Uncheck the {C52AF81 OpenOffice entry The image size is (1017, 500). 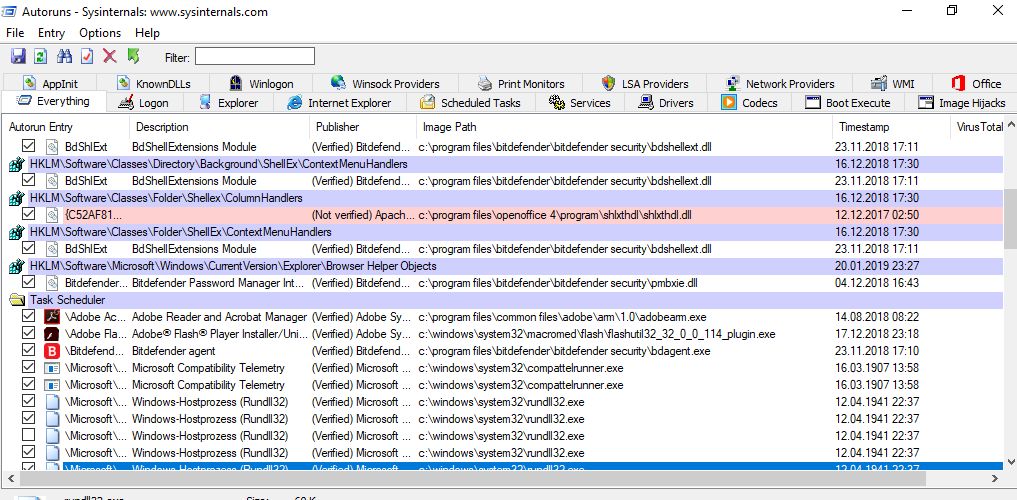coord(28,214)
